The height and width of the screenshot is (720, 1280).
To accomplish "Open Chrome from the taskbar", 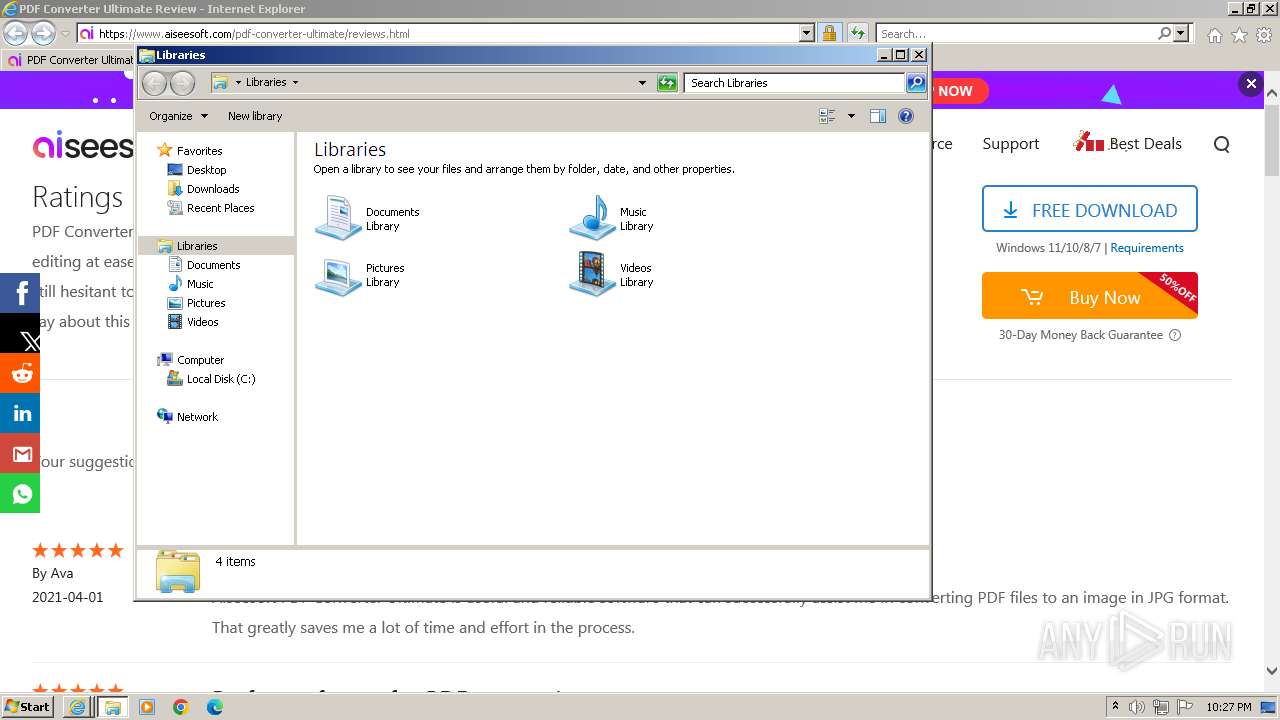I will pyautogui.click(x=181, y=707).
